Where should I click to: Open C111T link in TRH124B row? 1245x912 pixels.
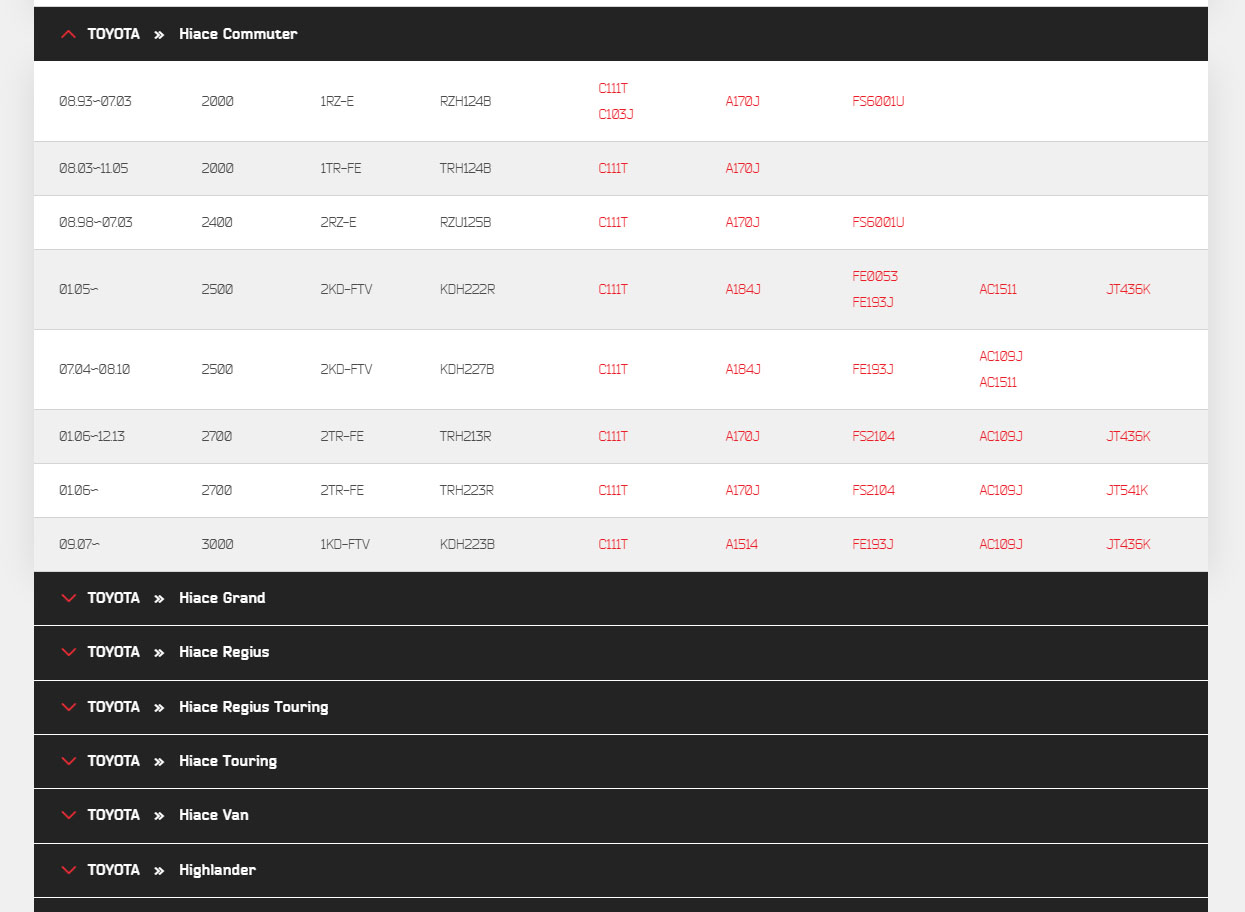point(613,168)
